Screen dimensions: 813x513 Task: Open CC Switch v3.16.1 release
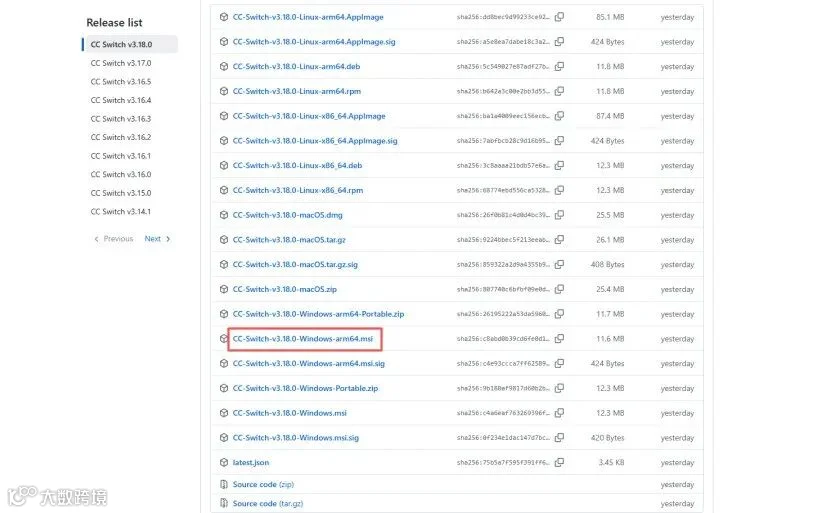pyautogui.click(x=121, y=156)
